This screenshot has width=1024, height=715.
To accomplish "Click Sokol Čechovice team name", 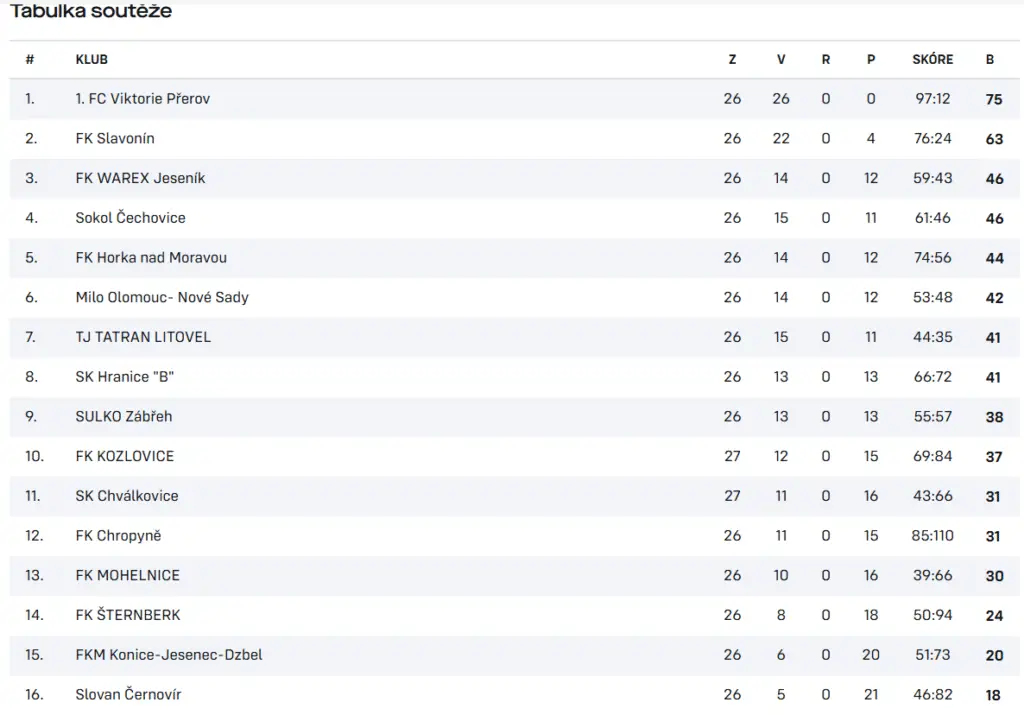I will 130,217.
